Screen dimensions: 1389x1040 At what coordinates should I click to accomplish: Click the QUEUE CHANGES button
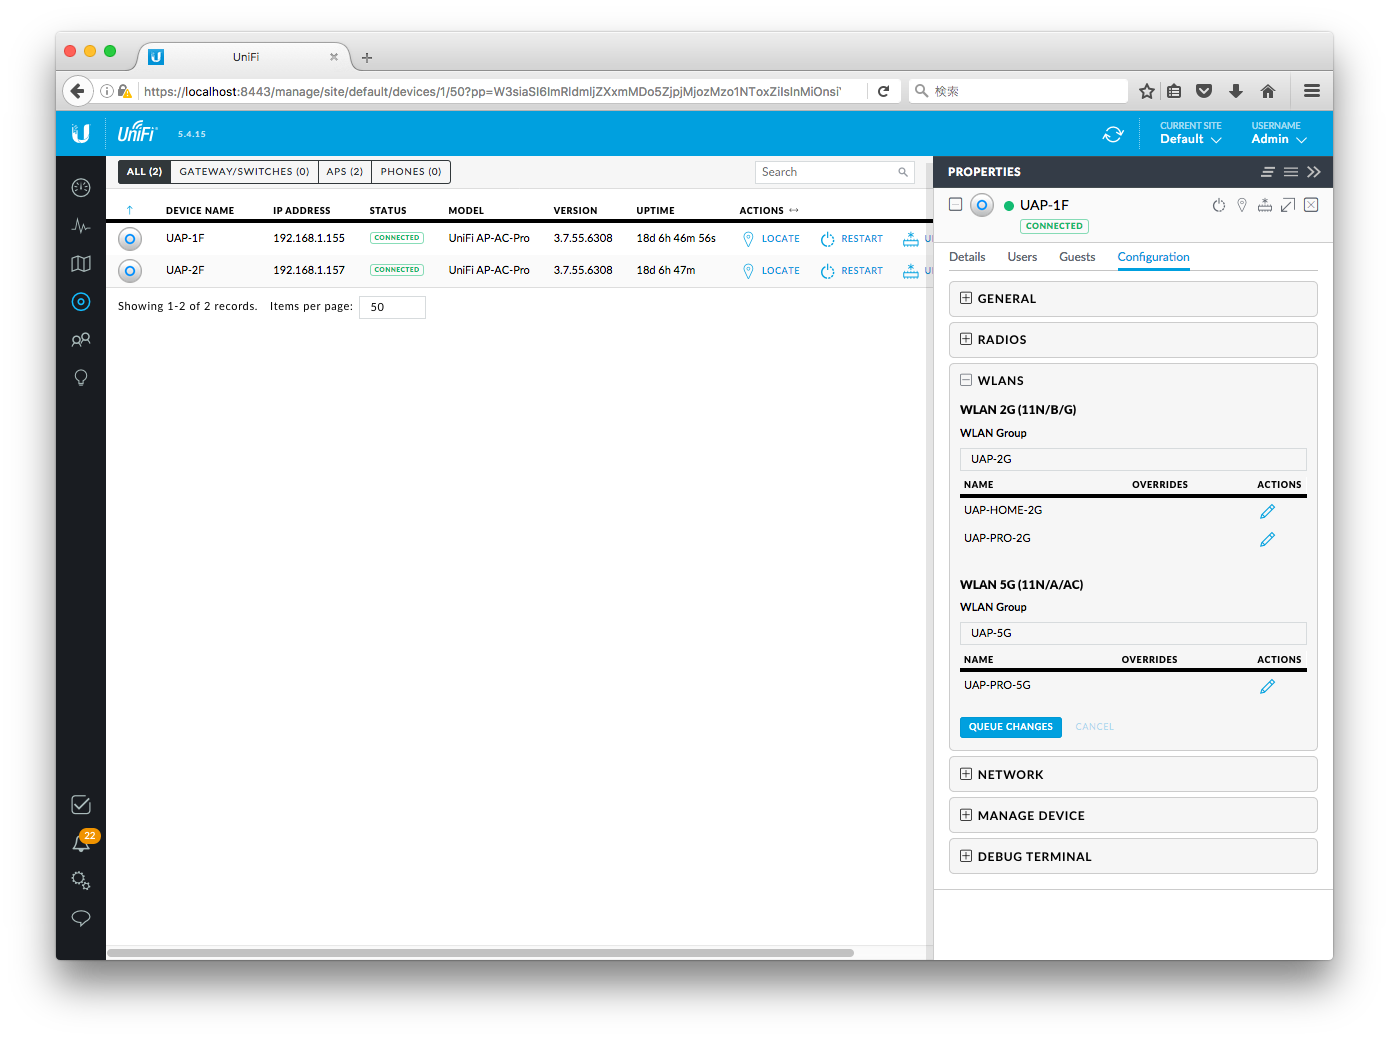(1010, 727)
